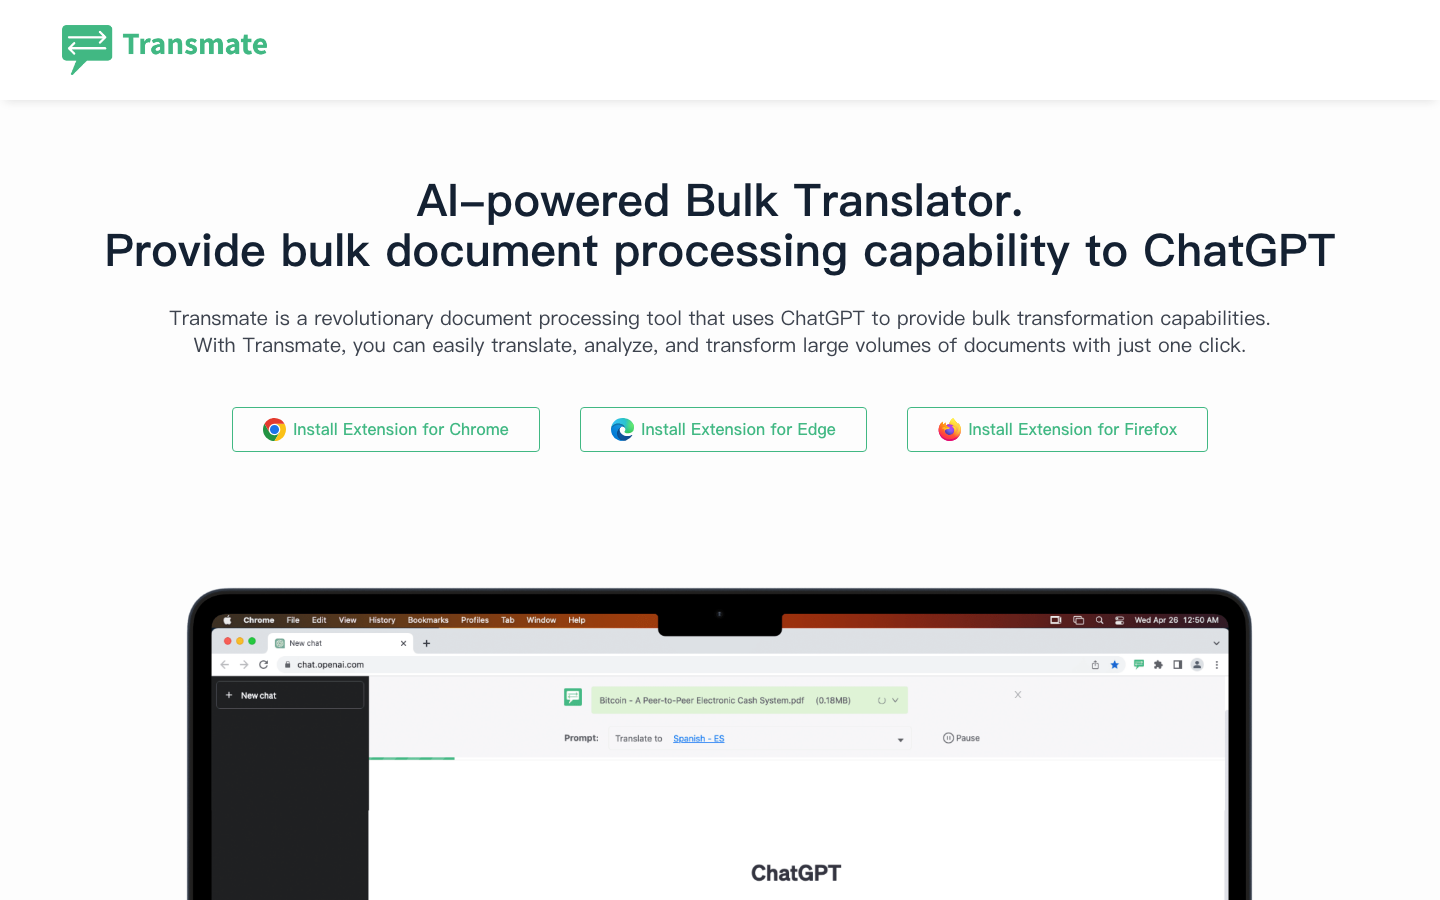Click Install Extension for Edge button

[723, 429]
